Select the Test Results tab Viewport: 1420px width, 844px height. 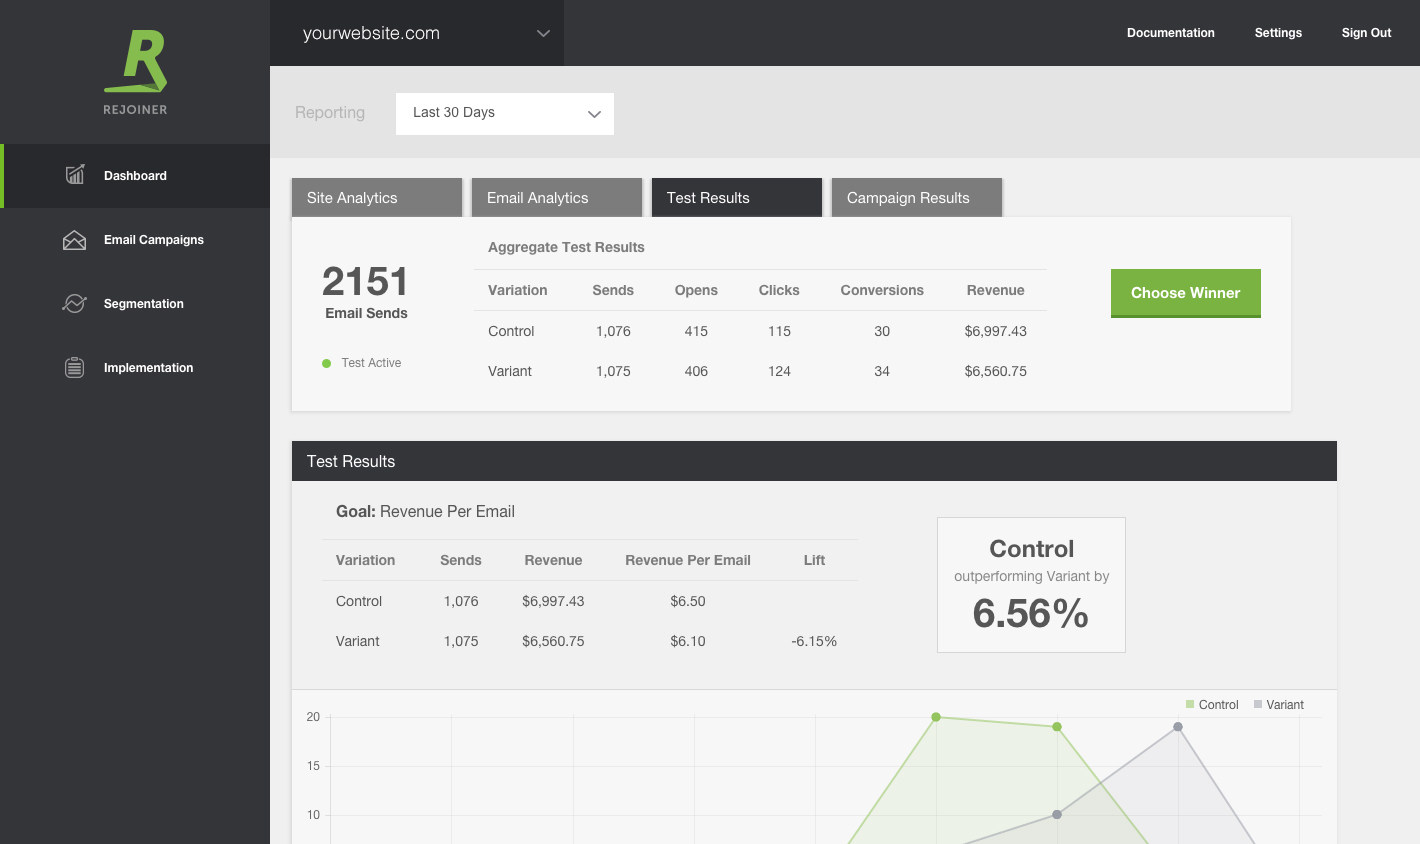(x=737, y=197)
